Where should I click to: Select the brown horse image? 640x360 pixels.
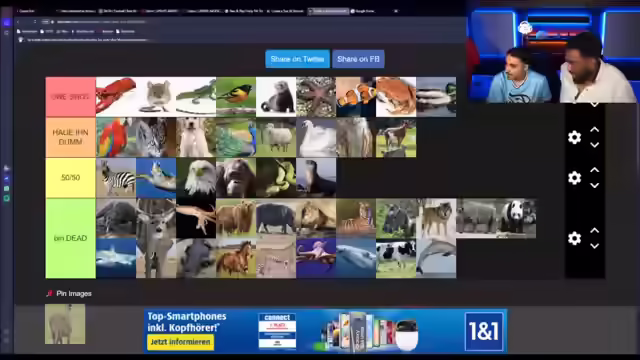pos(236,258)
